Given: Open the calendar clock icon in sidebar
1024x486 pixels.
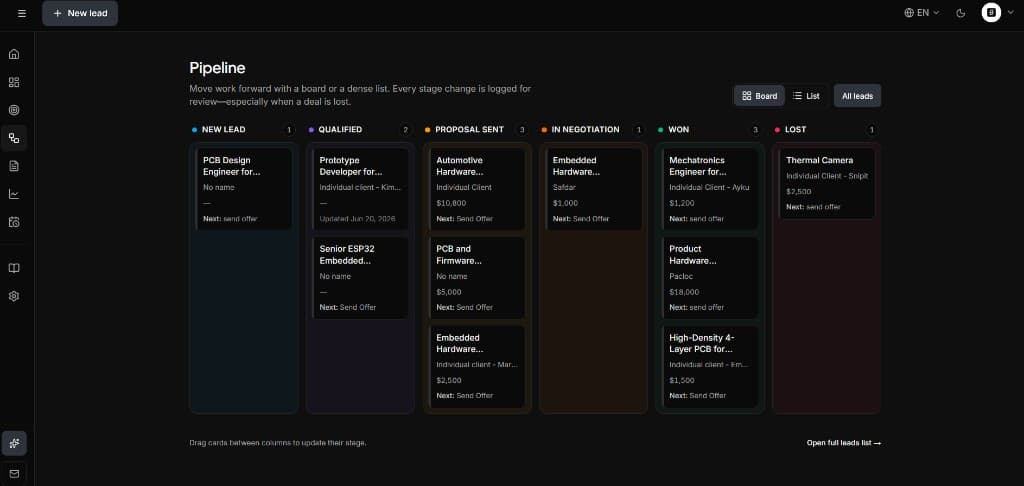Looking at the screenshot, I should pos(14,222).
